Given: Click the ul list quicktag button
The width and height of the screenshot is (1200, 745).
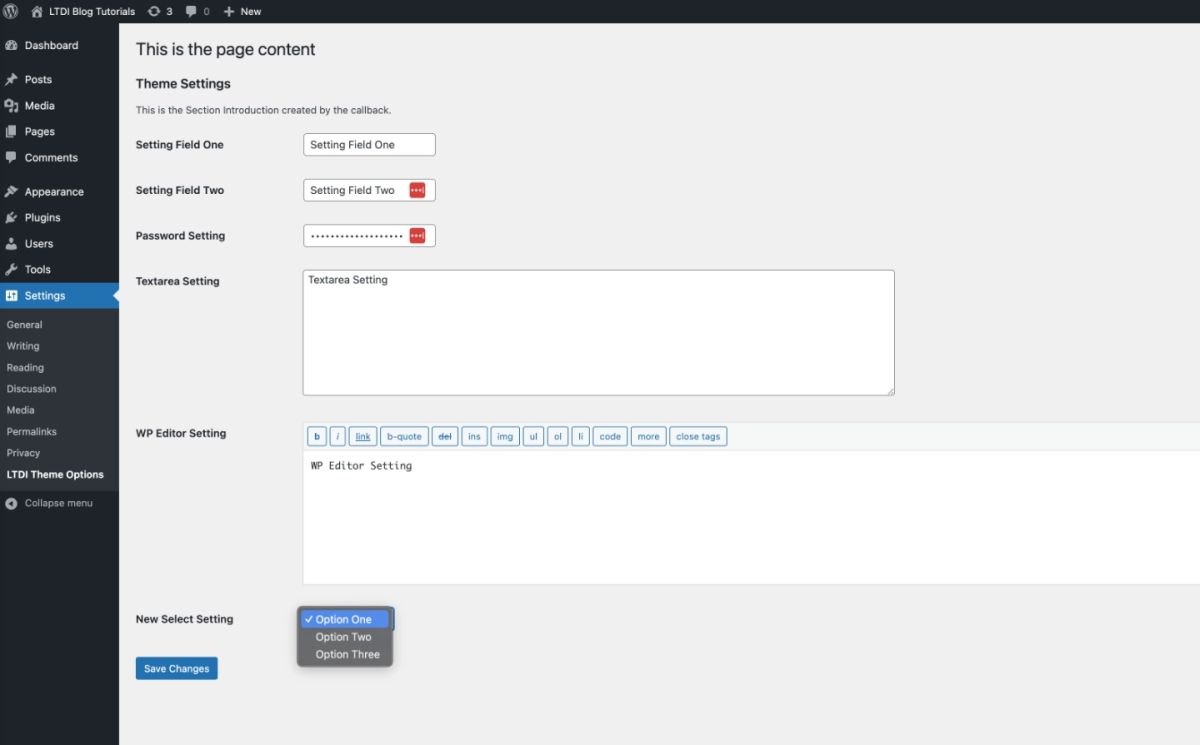Looking at the screenshot, I should coord(534,436).
